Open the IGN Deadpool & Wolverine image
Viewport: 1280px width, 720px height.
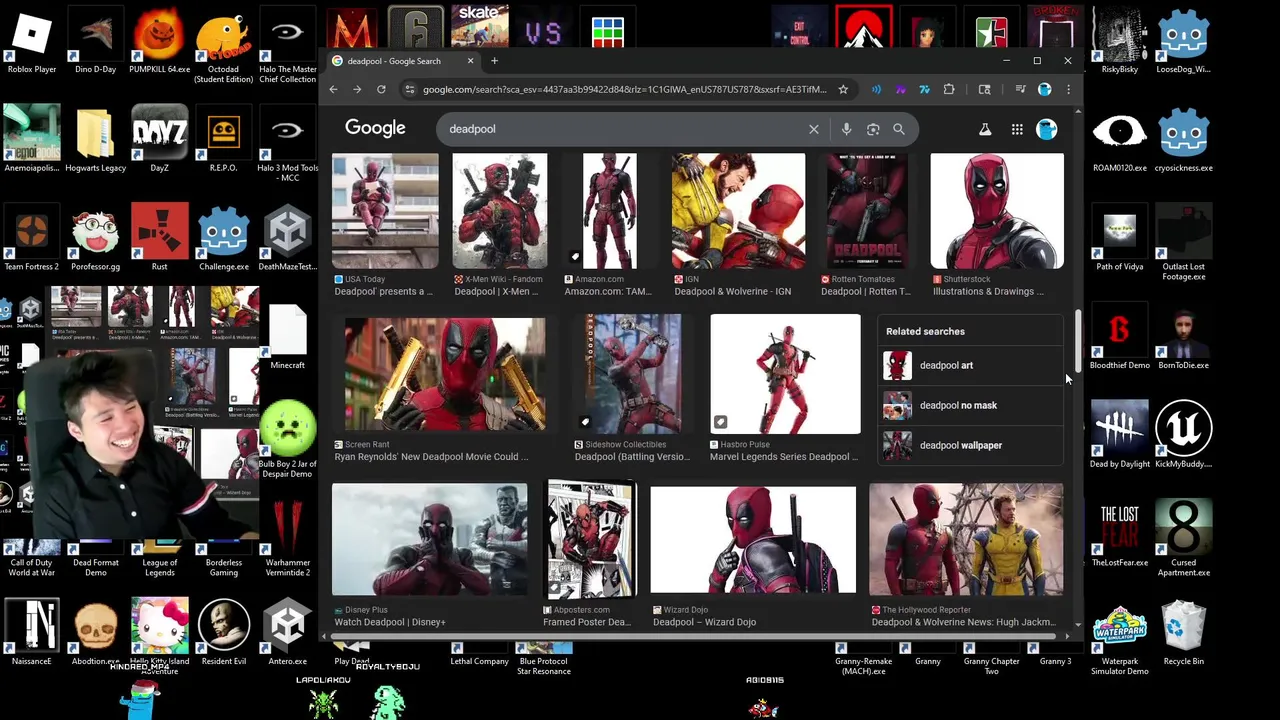click(738, 211)
